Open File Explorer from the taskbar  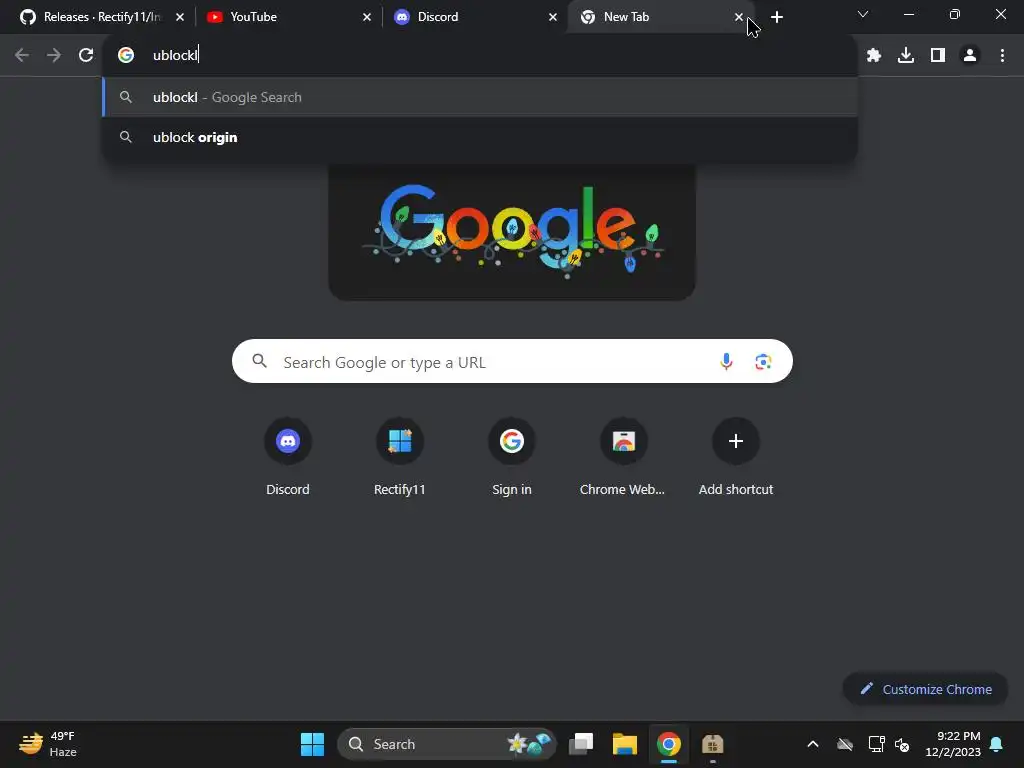[625, 744]
